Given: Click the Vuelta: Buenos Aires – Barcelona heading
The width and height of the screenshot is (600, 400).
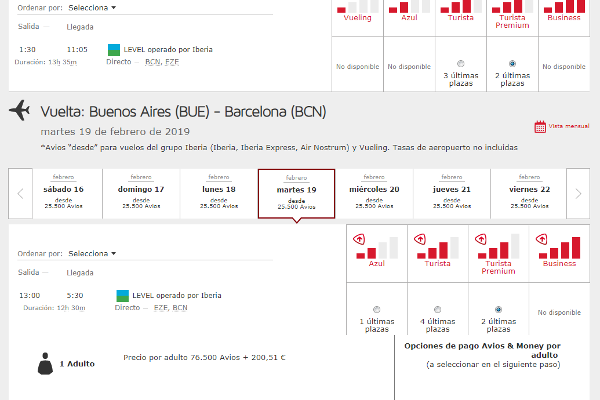Looking at the screenshot, I should [183, 112].
